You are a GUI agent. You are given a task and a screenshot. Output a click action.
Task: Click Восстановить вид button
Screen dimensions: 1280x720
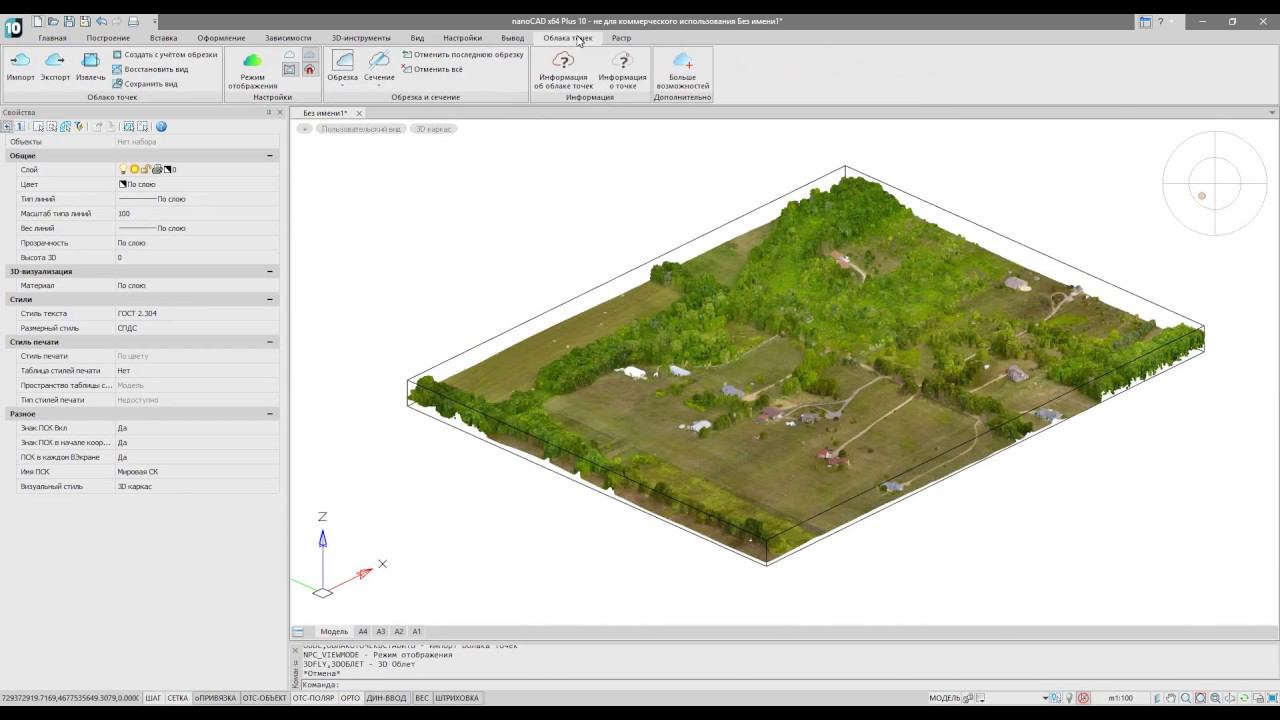point(150,69)
